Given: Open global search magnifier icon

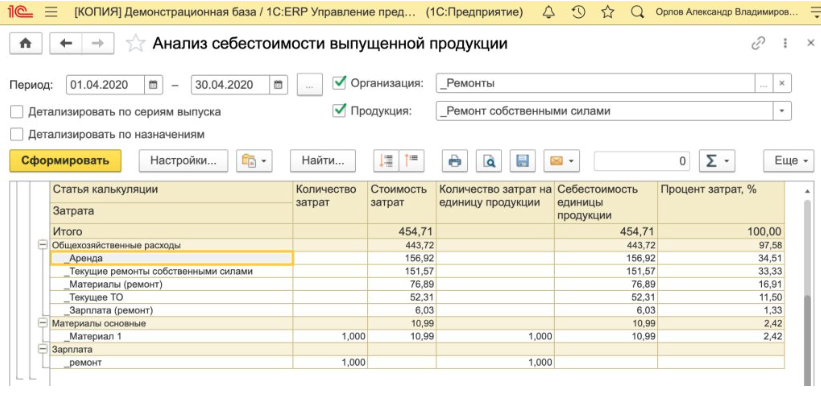Looking at the screenshot, I should (x=637, y=13).
